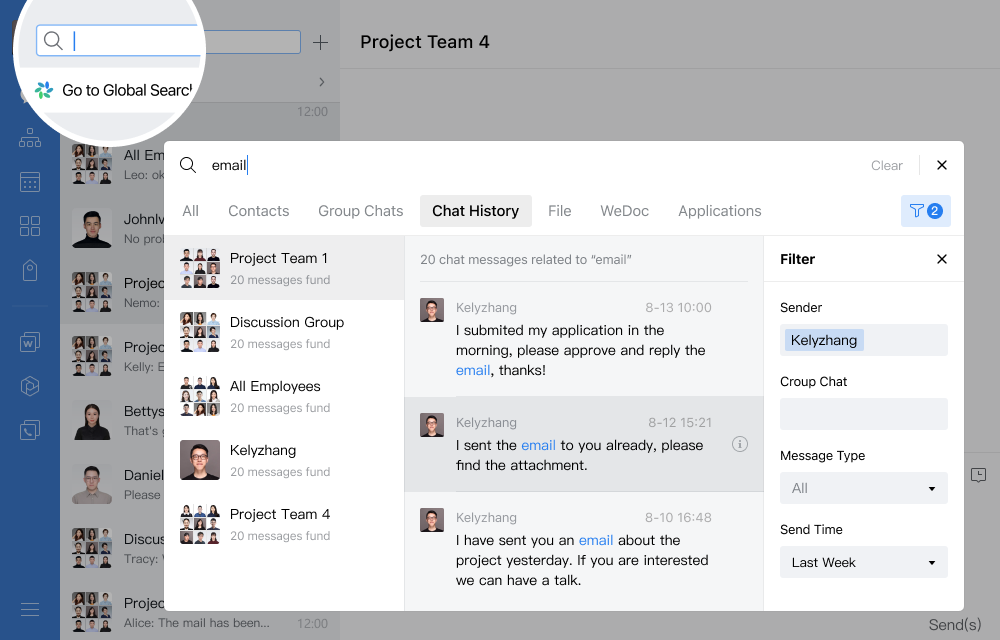Screen dimensions: 1000x640
Task: Select Project Team 4 search result
Action: (284, 524)
